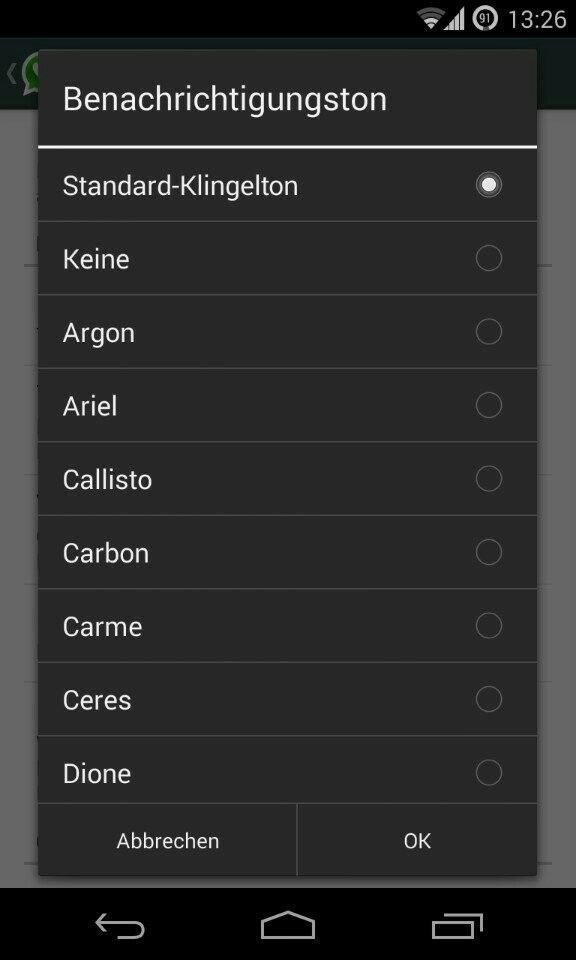Open the recent apps overview icon

[457, 925]
